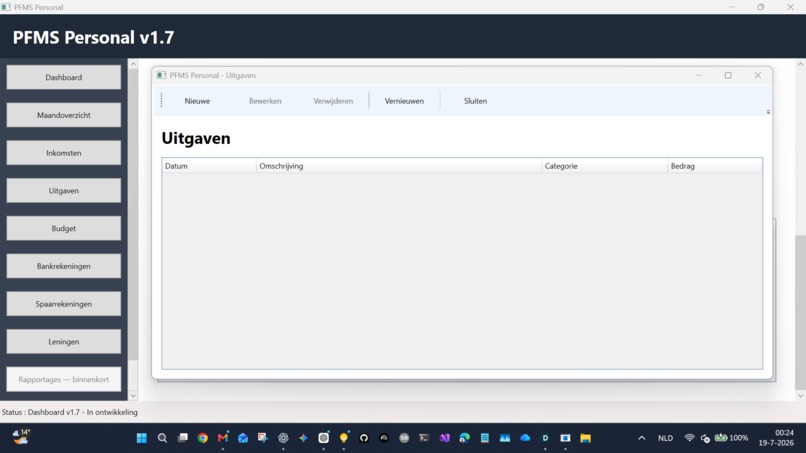Click the main area scrollbar down arrow
806x453 pixels.
click(x=800, y=396)
